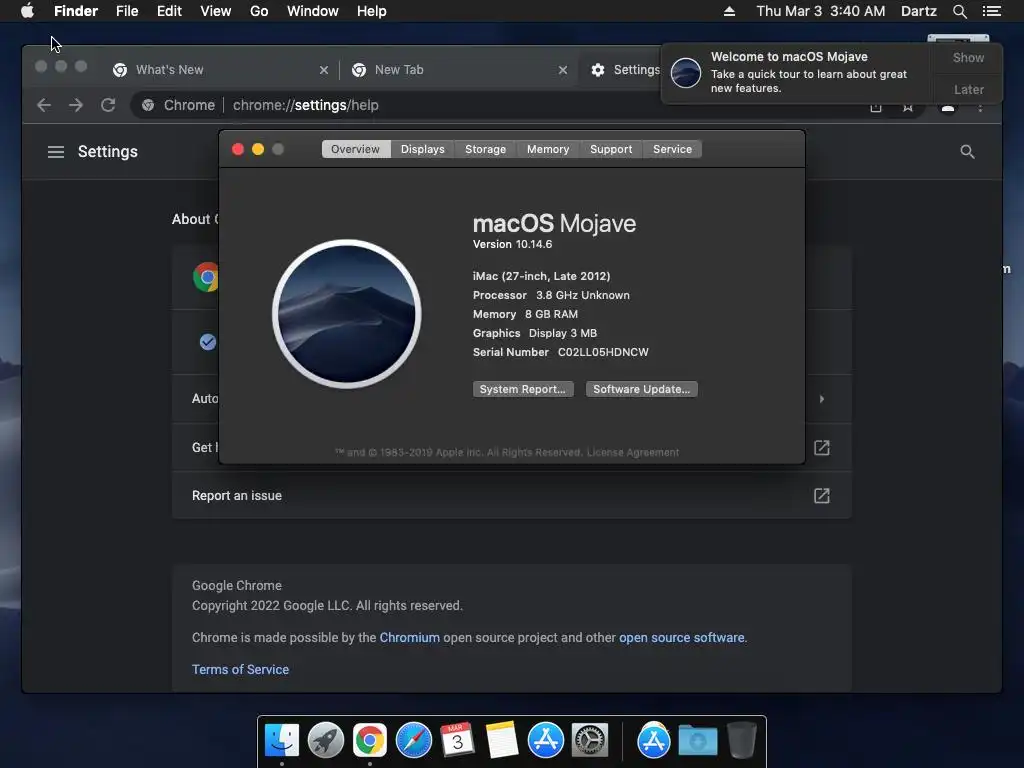Open the View menu

coord(216,11)
